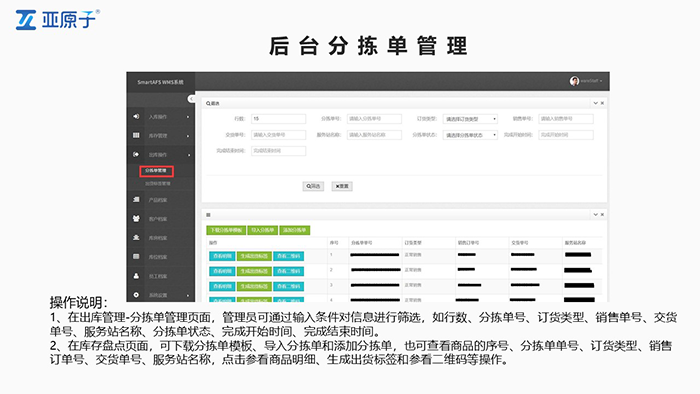Open the wareStaff user menu
Viewport: 700px width, 394px height.
591,81
